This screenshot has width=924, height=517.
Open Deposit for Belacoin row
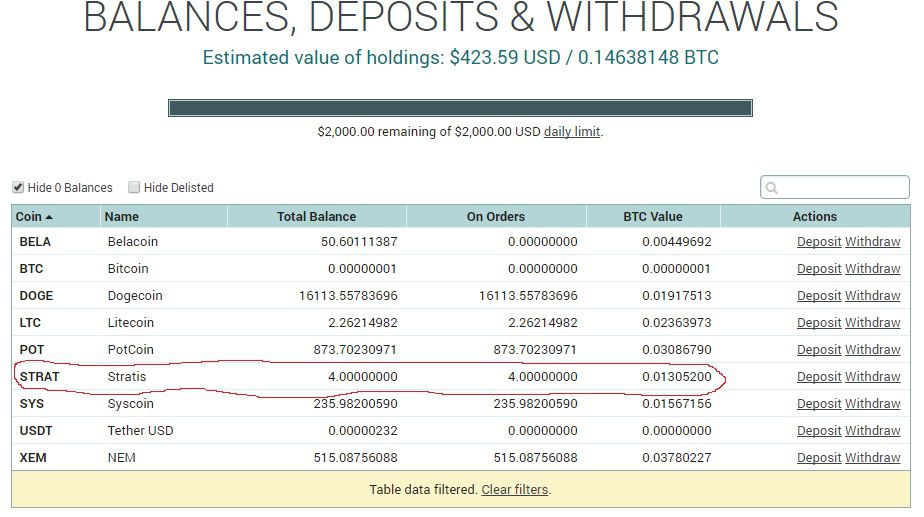coord(819,242)
